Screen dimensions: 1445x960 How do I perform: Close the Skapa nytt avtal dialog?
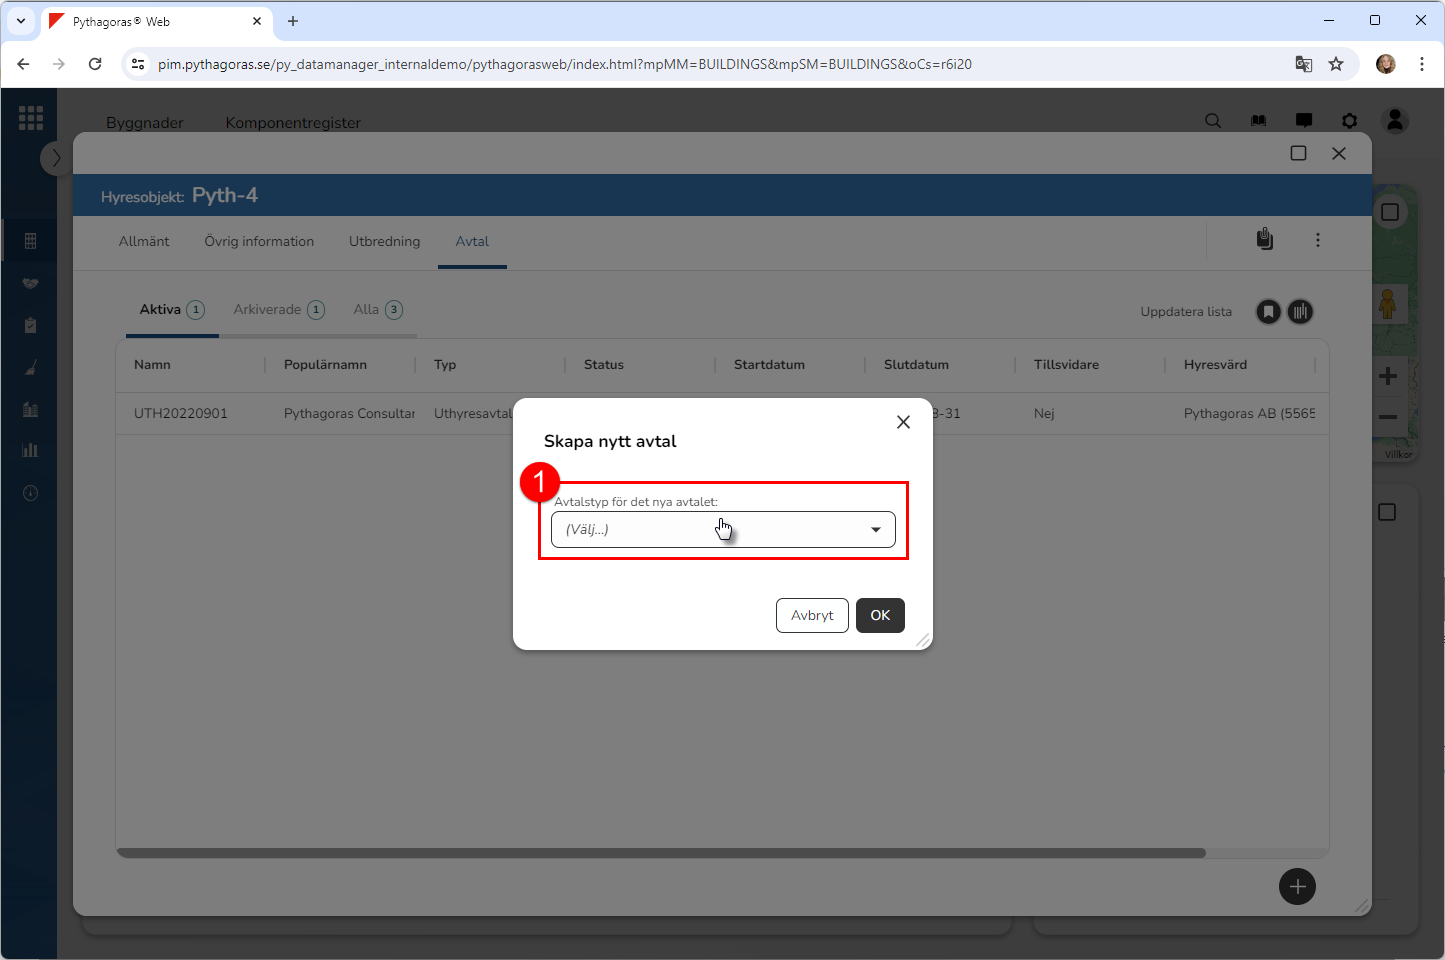tap(903, 422)
